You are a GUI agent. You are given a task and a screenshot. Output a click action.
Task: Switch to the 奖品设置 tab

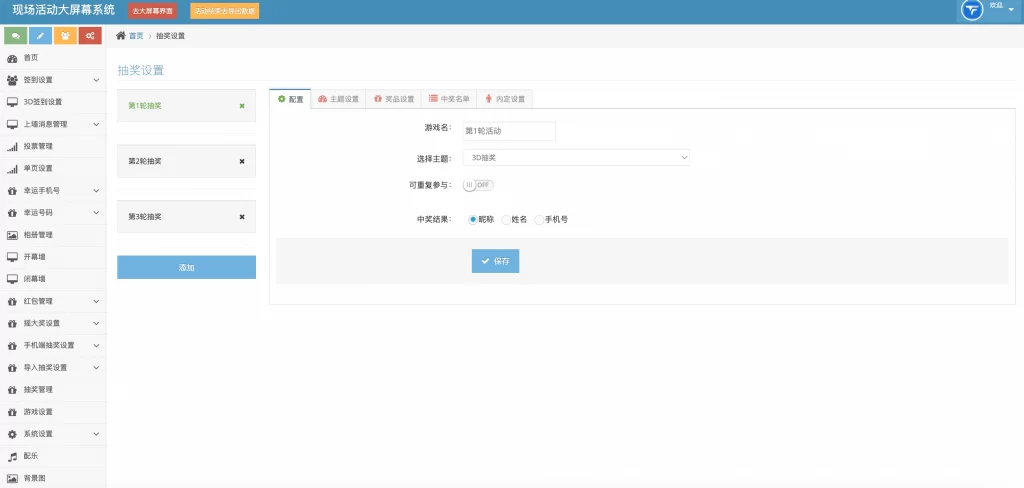click(x=394, y=99)
